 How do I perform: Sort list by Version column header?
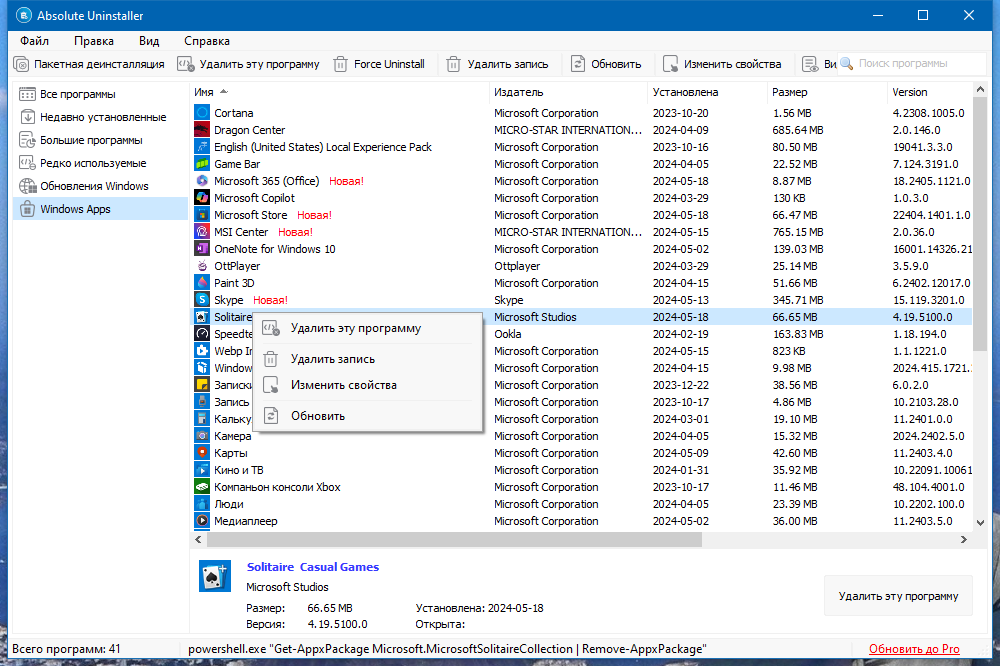point(930,92)
